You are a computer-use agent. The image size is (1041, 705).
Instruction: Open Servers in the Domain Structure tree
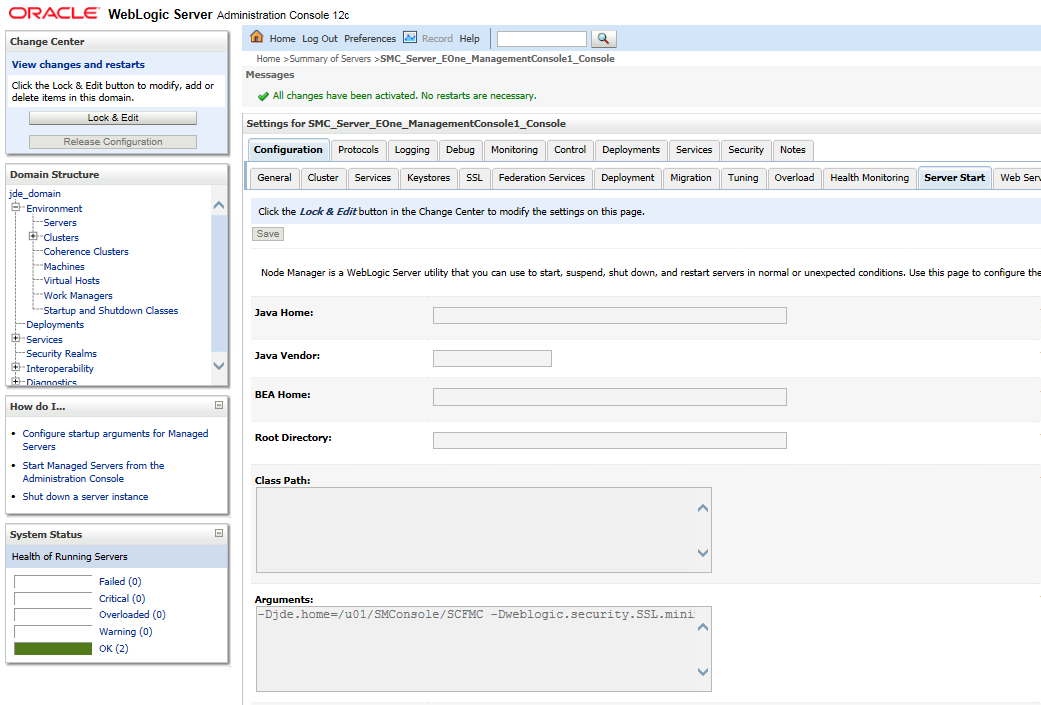[x=60, y=223]
